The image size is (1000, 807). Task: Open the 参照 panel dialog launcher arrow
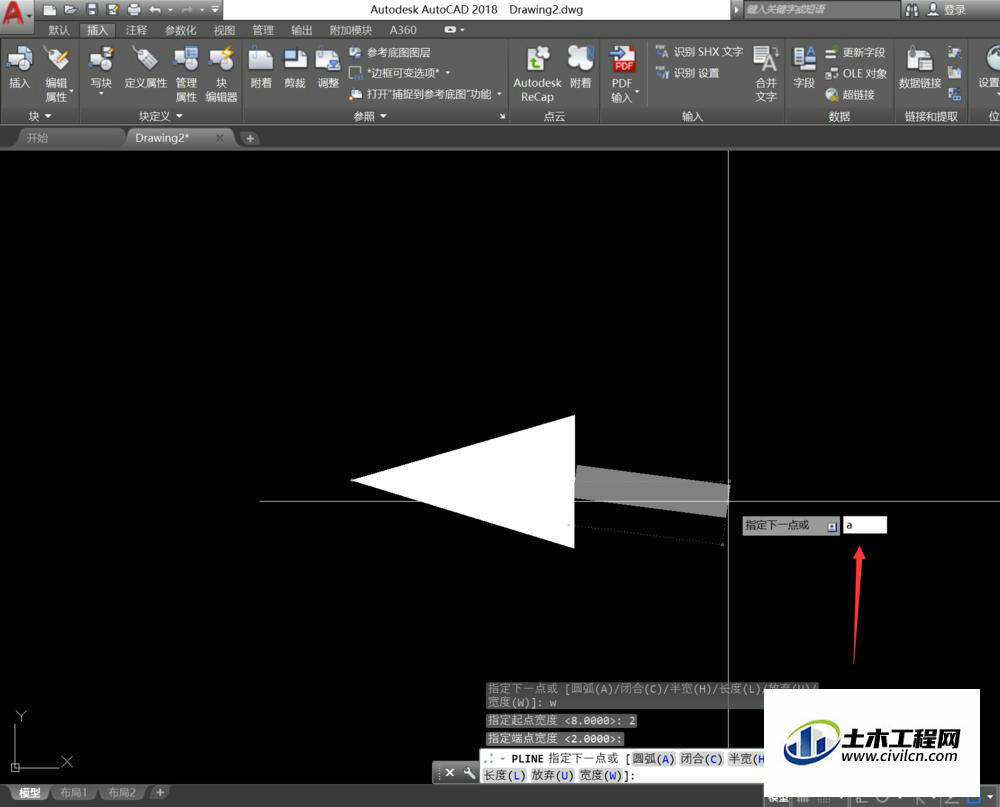click(503, 116)
